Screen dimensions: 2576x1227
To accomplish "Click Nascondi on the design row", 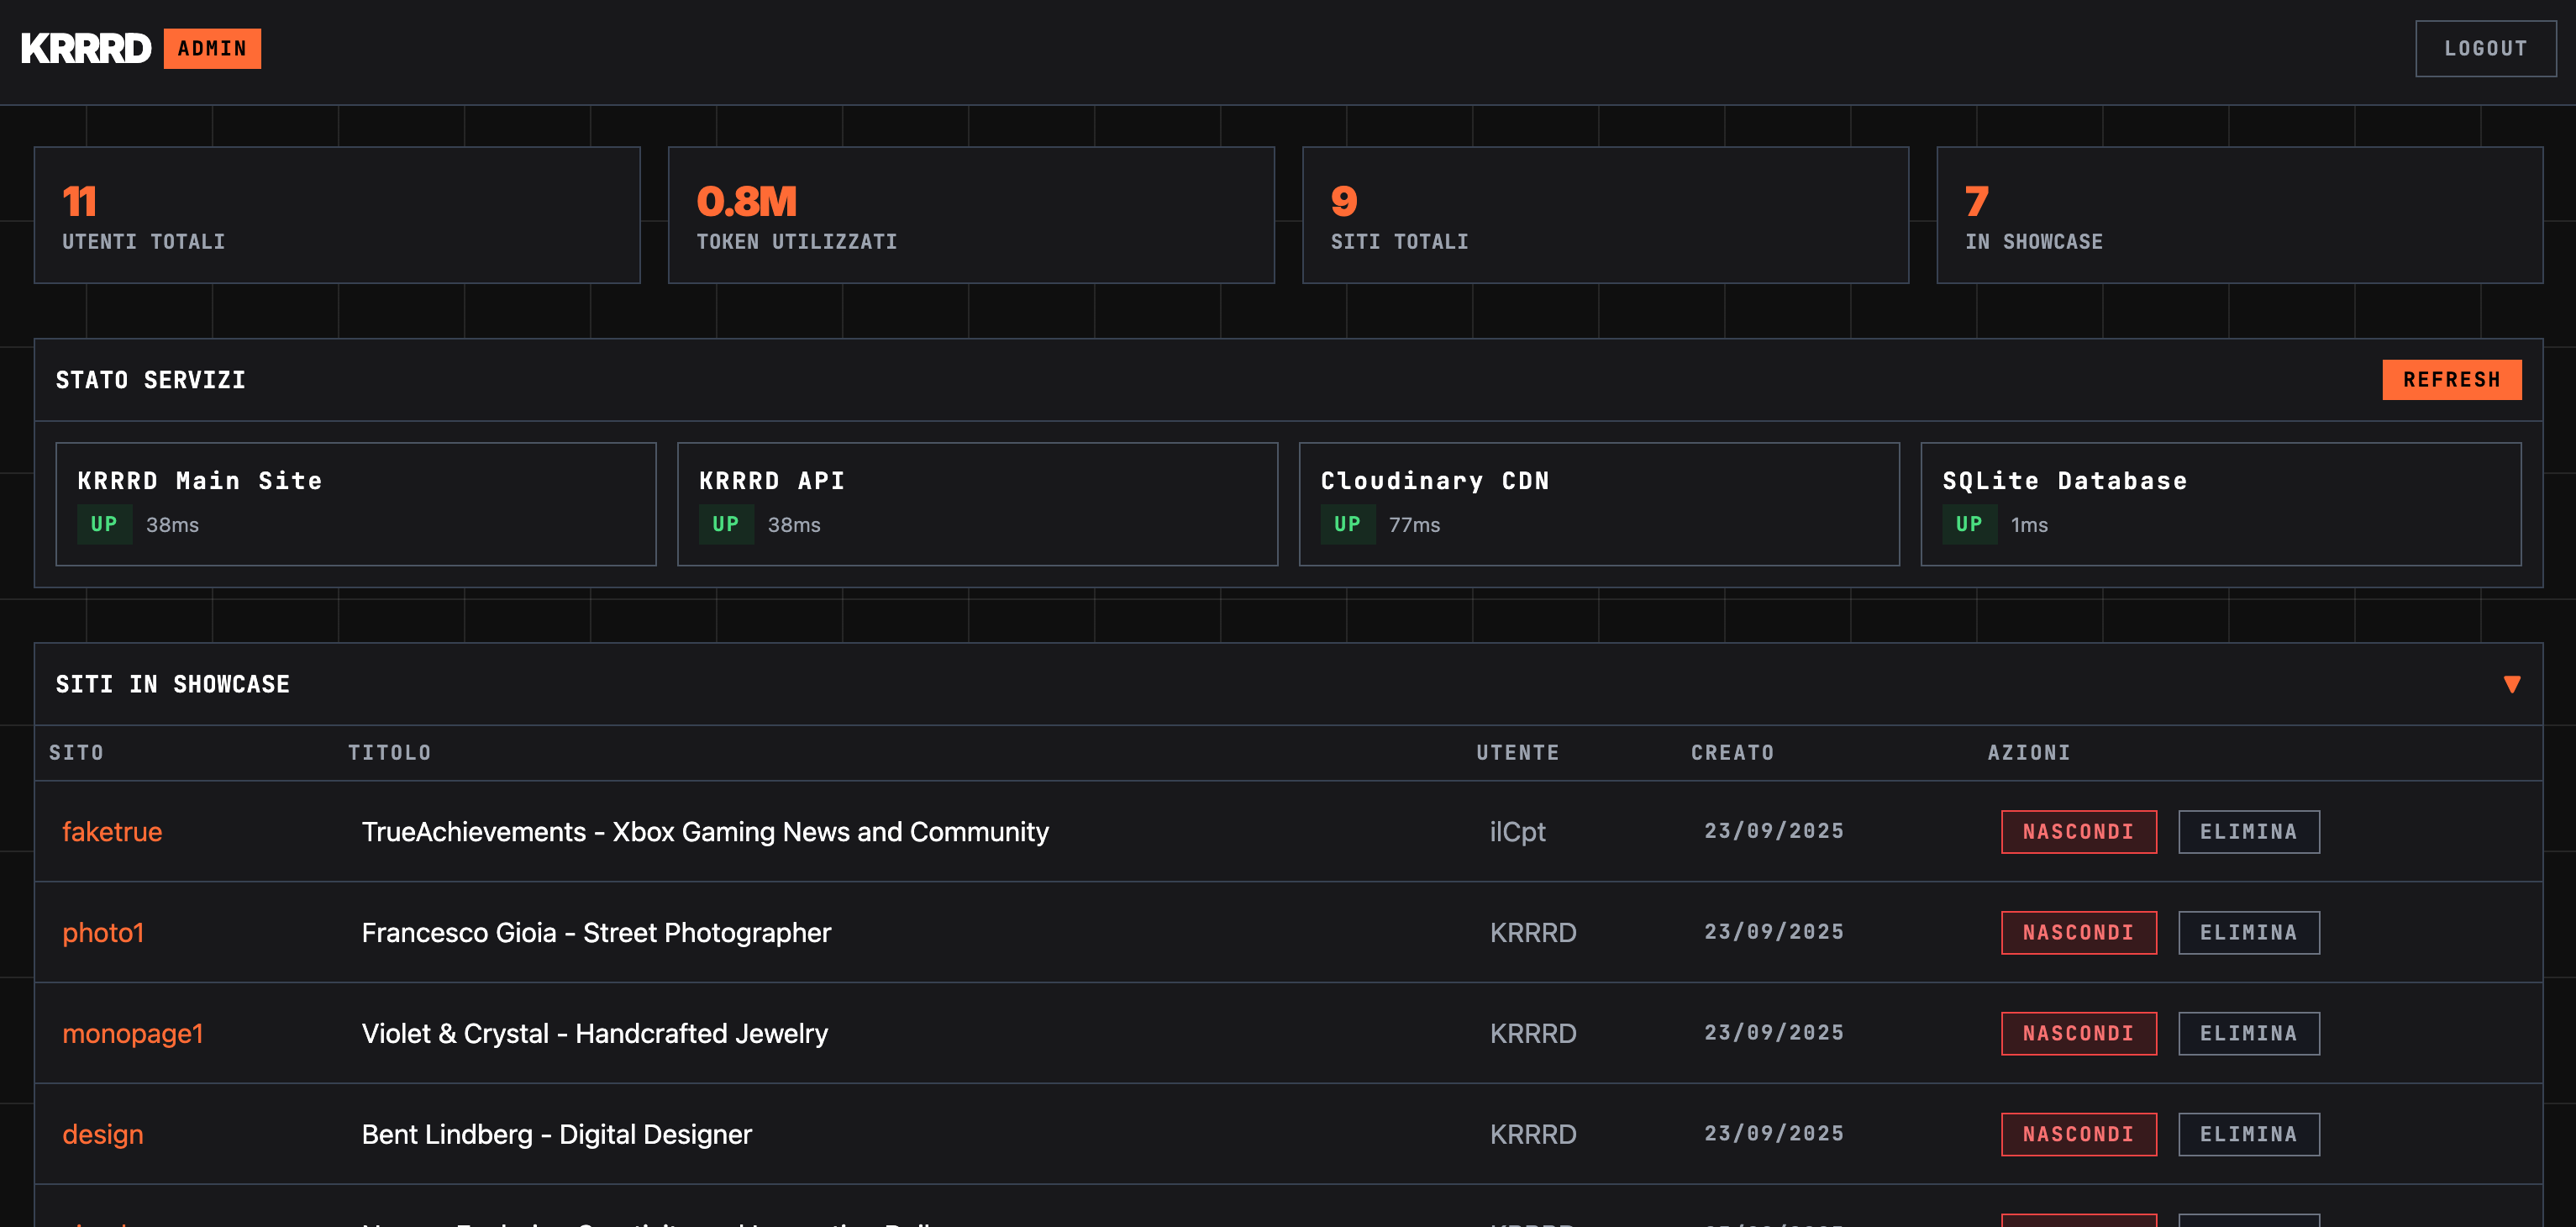I will 2078,1135.
